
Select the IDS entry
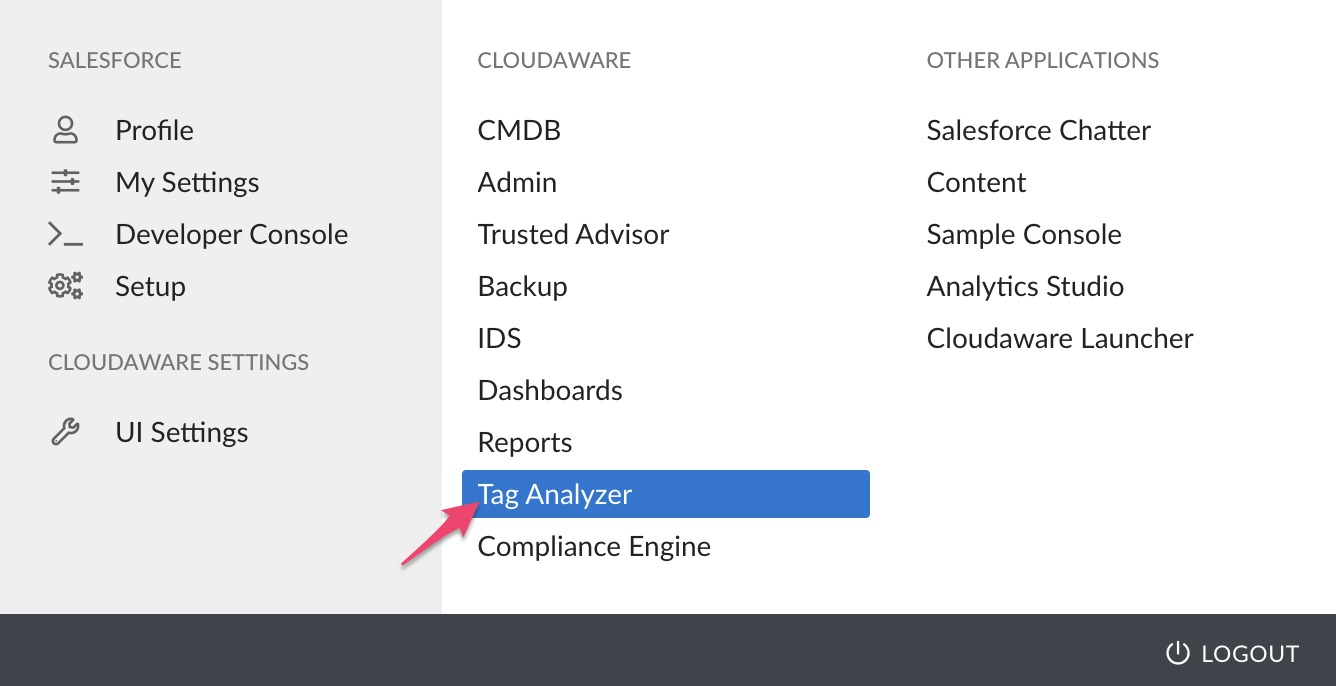pos(499,338)
